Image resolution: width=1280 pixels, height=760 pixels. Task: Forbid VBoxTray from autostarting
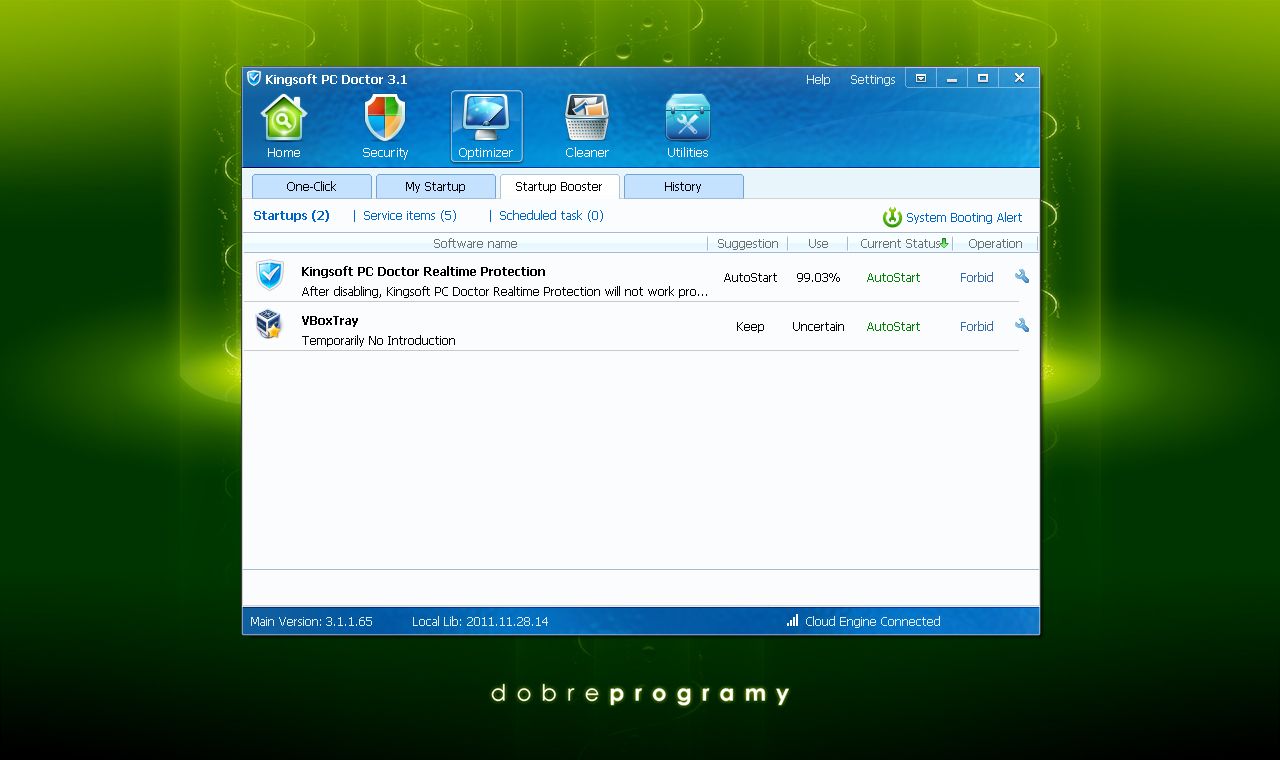(977, 326)
